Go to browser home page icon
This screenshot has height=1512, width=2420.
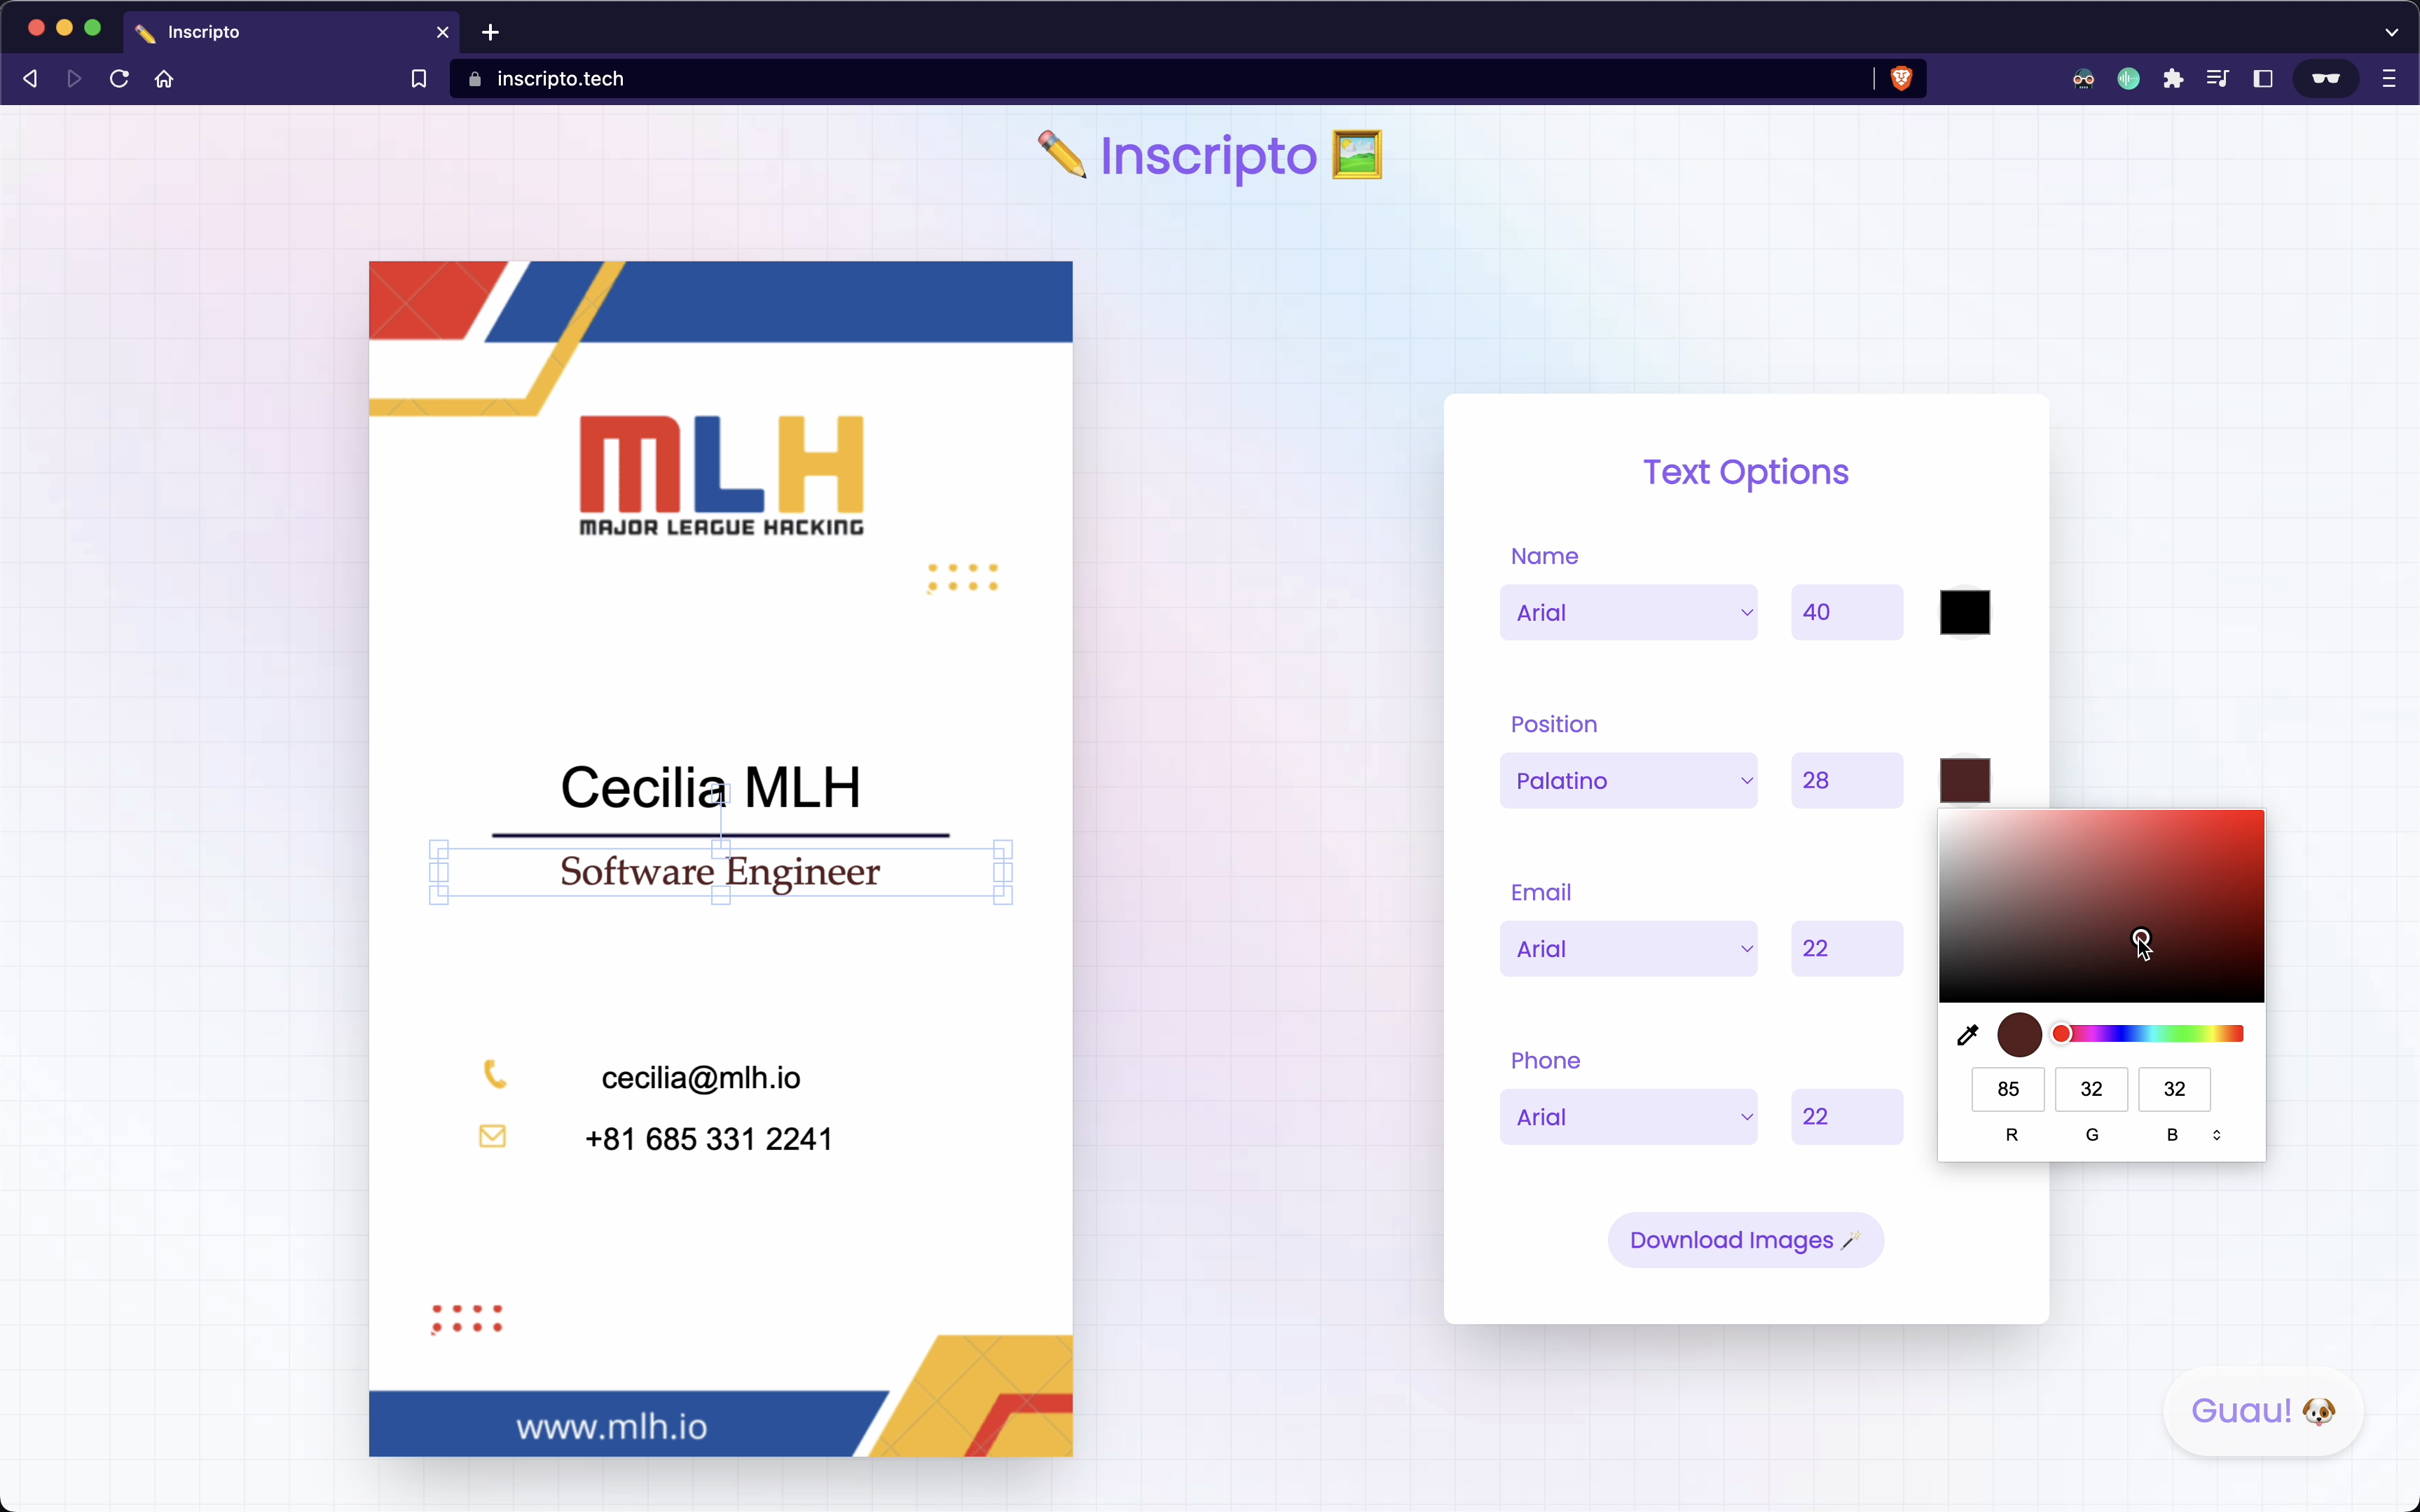[164, 78]
